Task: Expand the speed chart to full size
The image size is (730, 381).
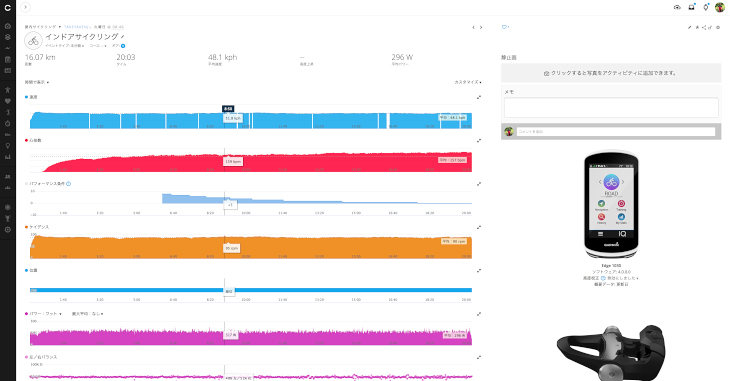Action: [x=479, y=97]
